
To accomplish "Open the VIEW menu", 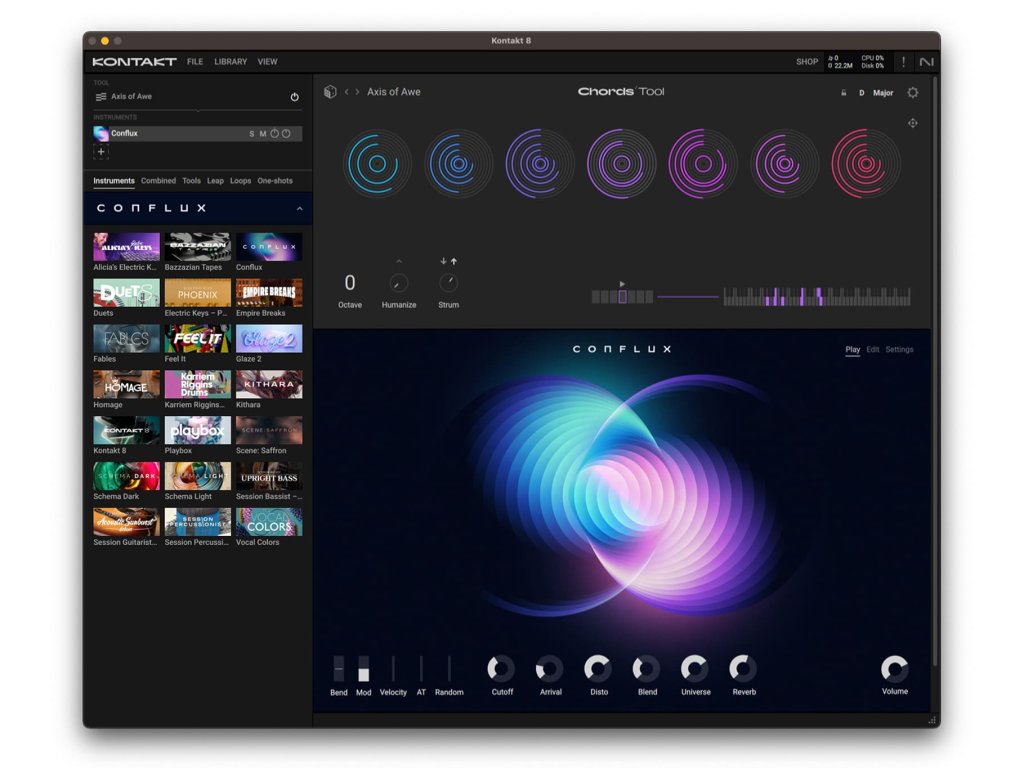I will [267, 61].
